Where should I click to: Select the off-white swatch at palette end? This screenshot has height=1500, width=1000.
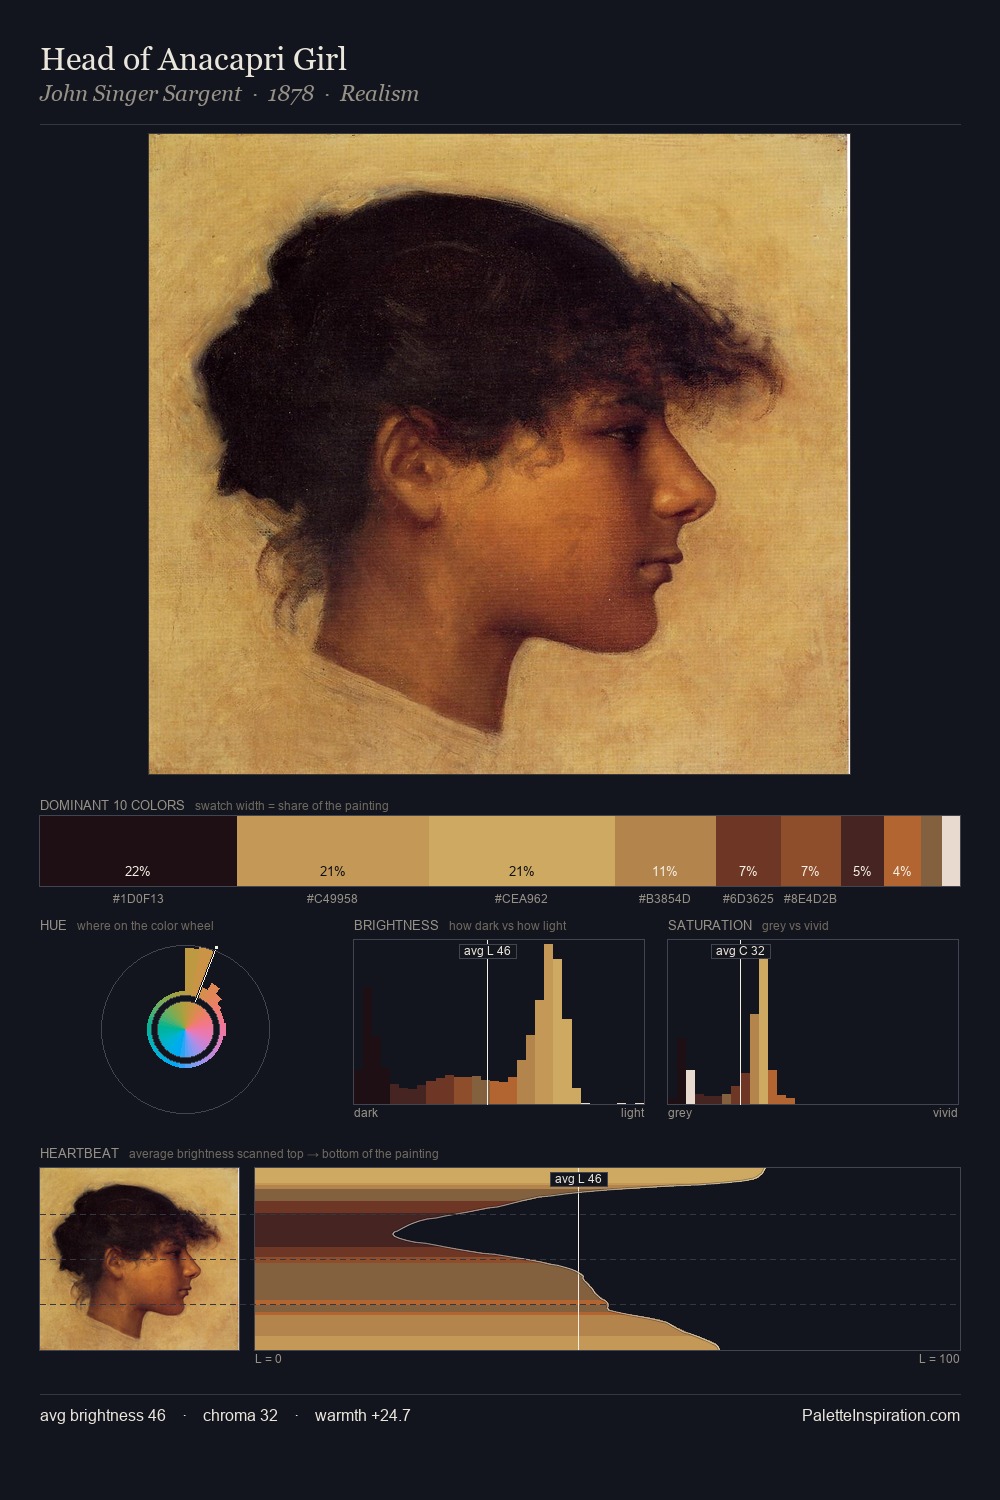click(x=951, y=851)
